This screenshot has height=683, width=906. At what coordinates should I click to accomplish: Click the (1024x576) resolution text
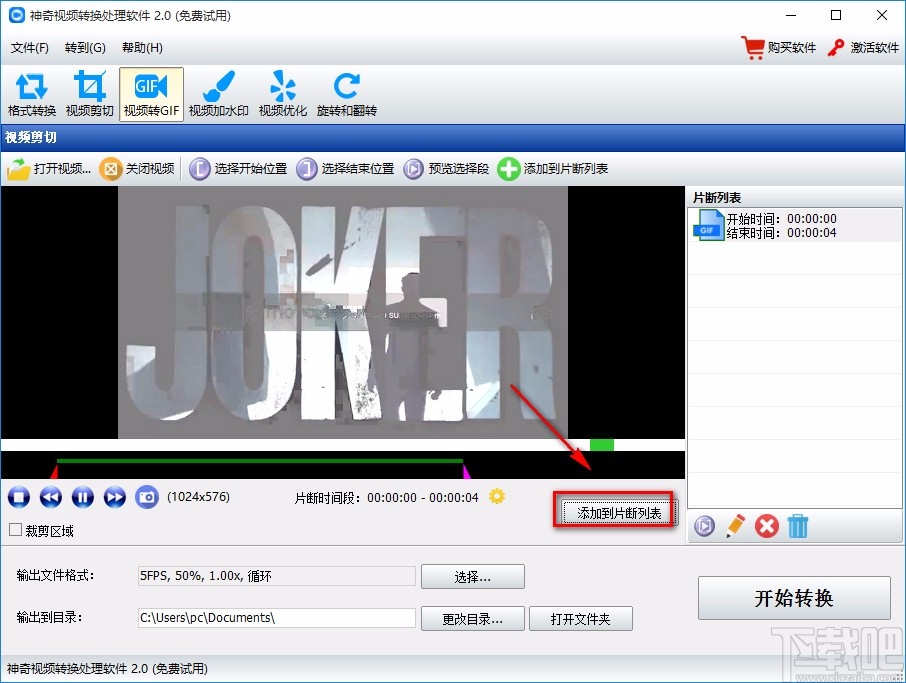198,497
